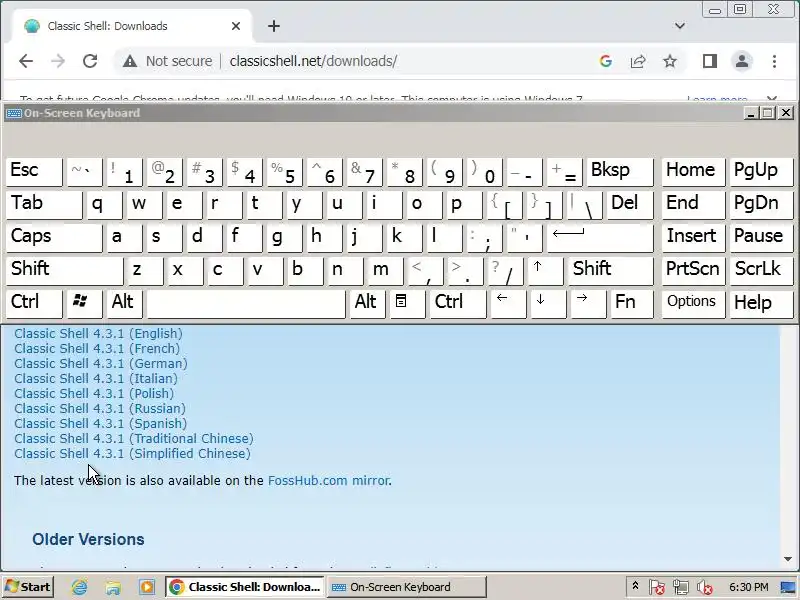800x600 pixels.
Task: Download Classic Shell 4.3.1 (English)
Action: point(98,334)
